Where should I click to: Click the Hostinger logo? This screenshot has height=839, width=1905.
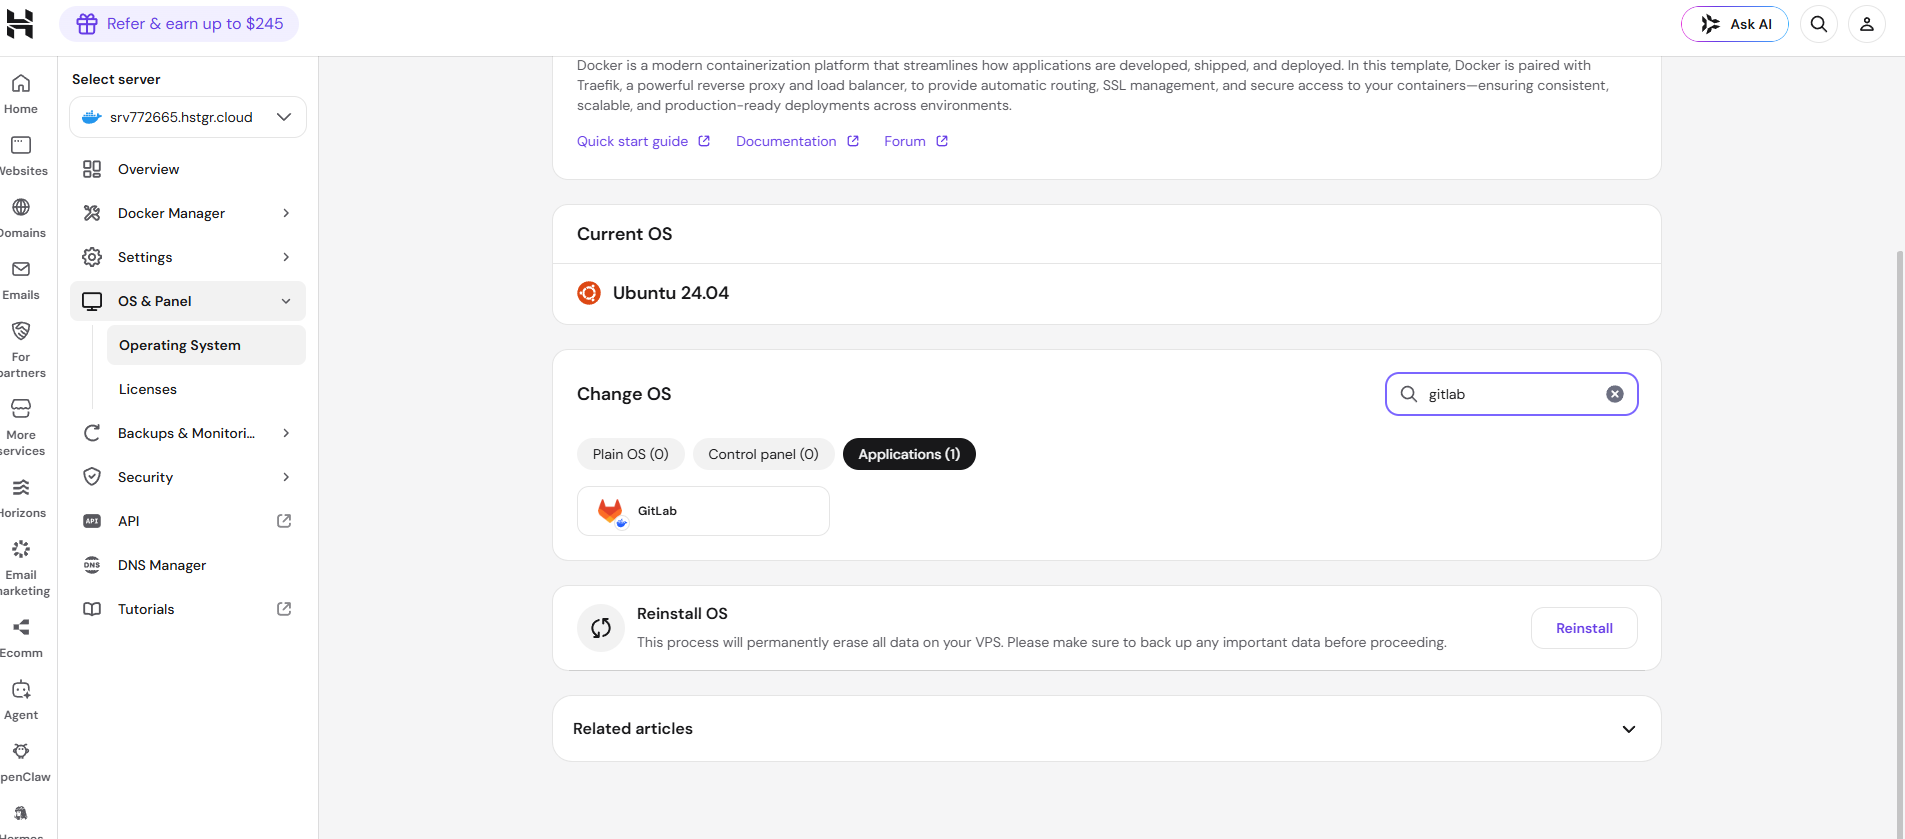click(20, 24)
